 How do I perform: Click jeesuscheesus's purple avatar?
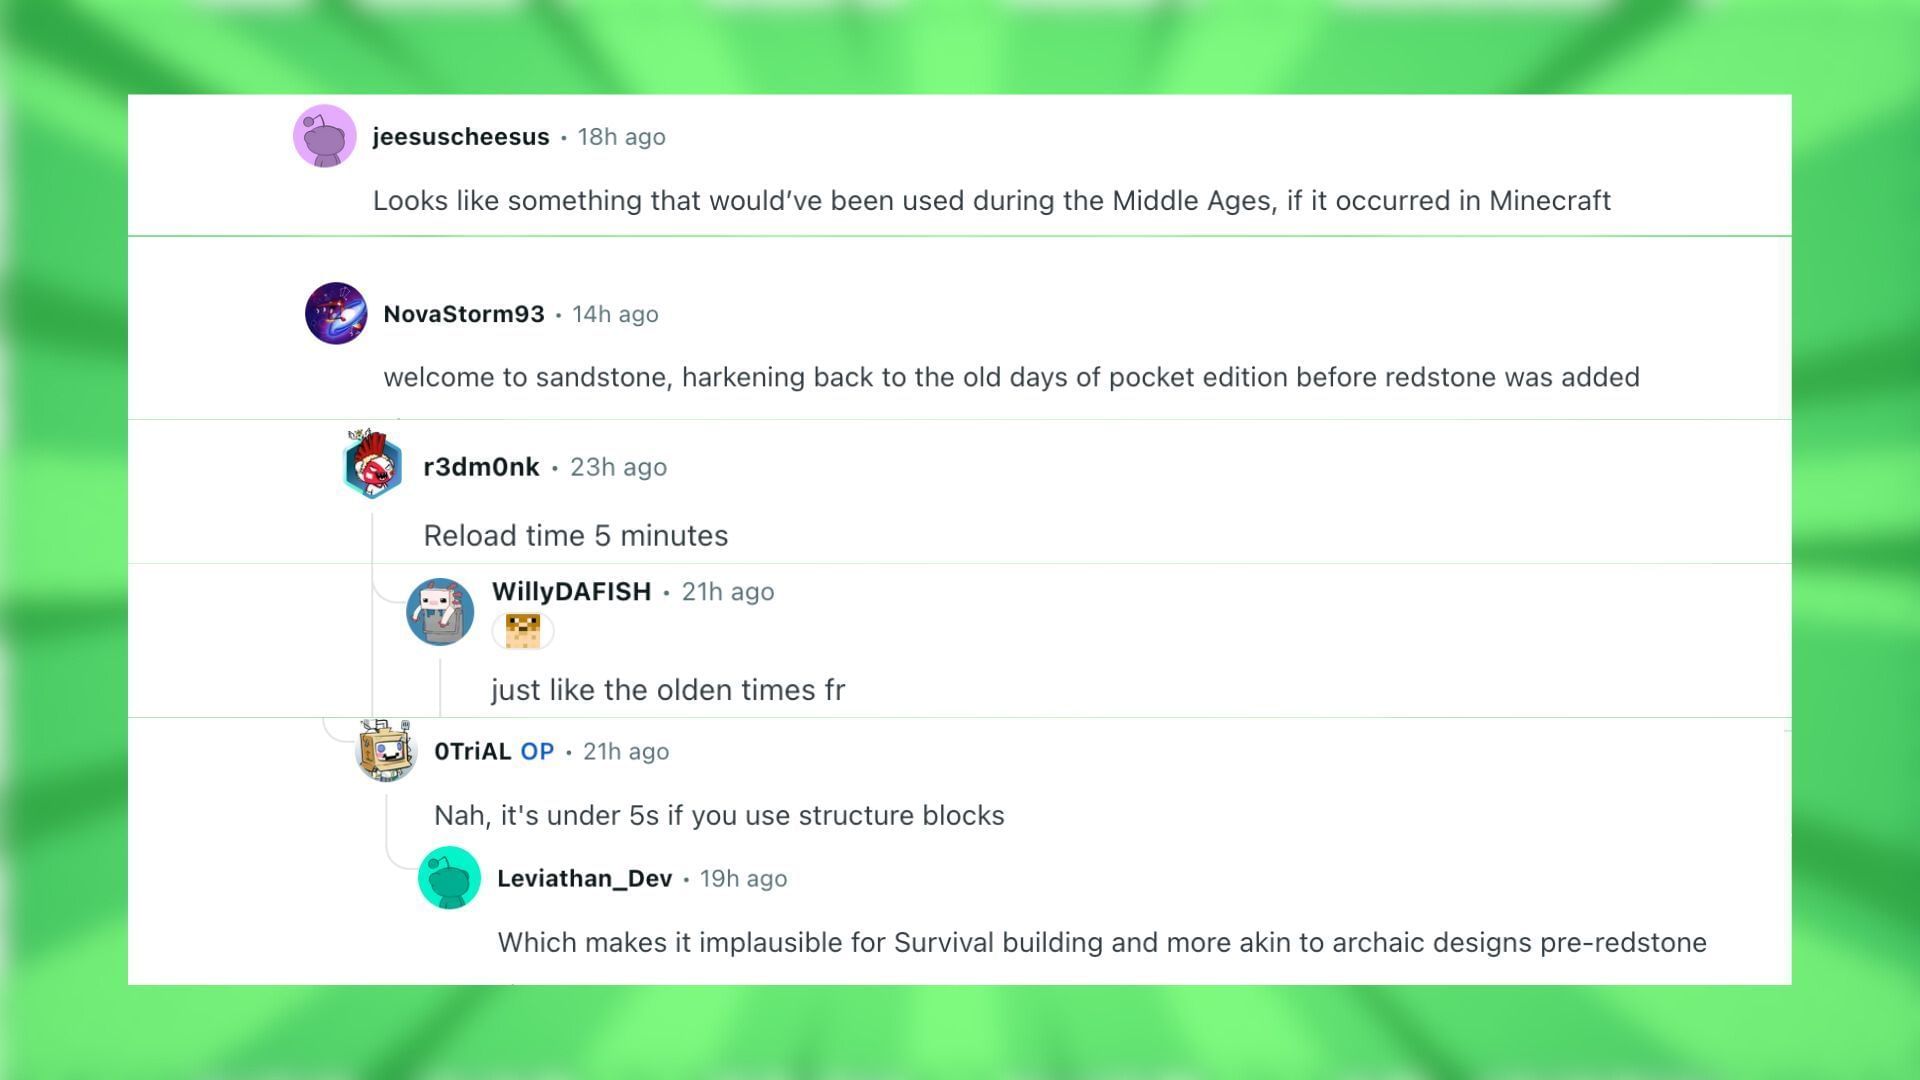pyautogui.click(x=324, y=136)
